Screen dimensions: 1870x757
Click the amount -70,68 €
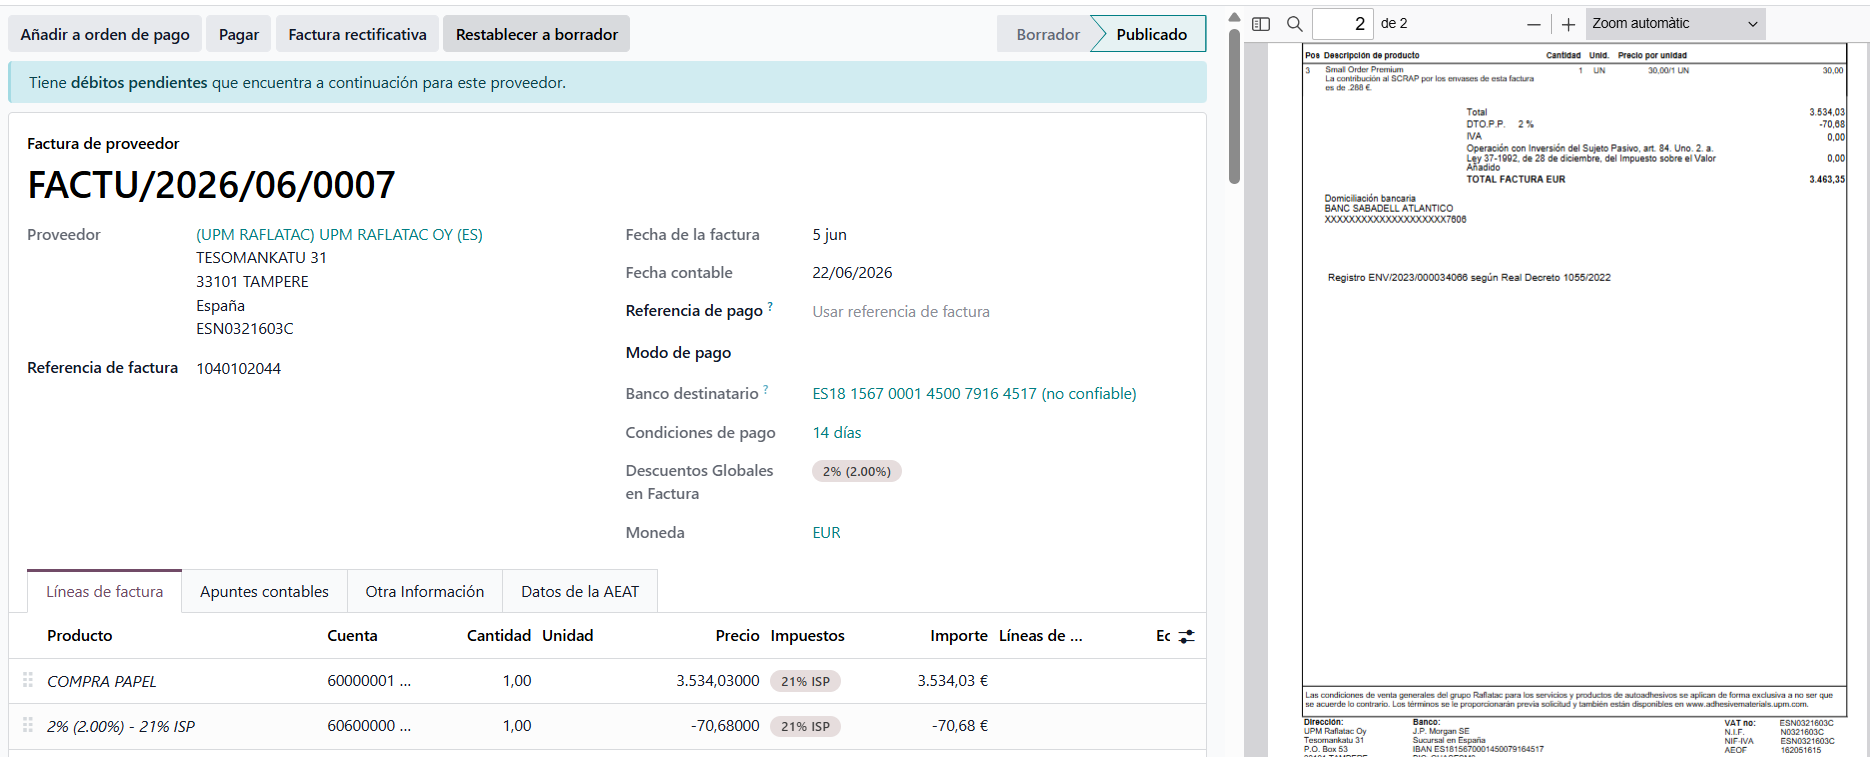(960, 726)
